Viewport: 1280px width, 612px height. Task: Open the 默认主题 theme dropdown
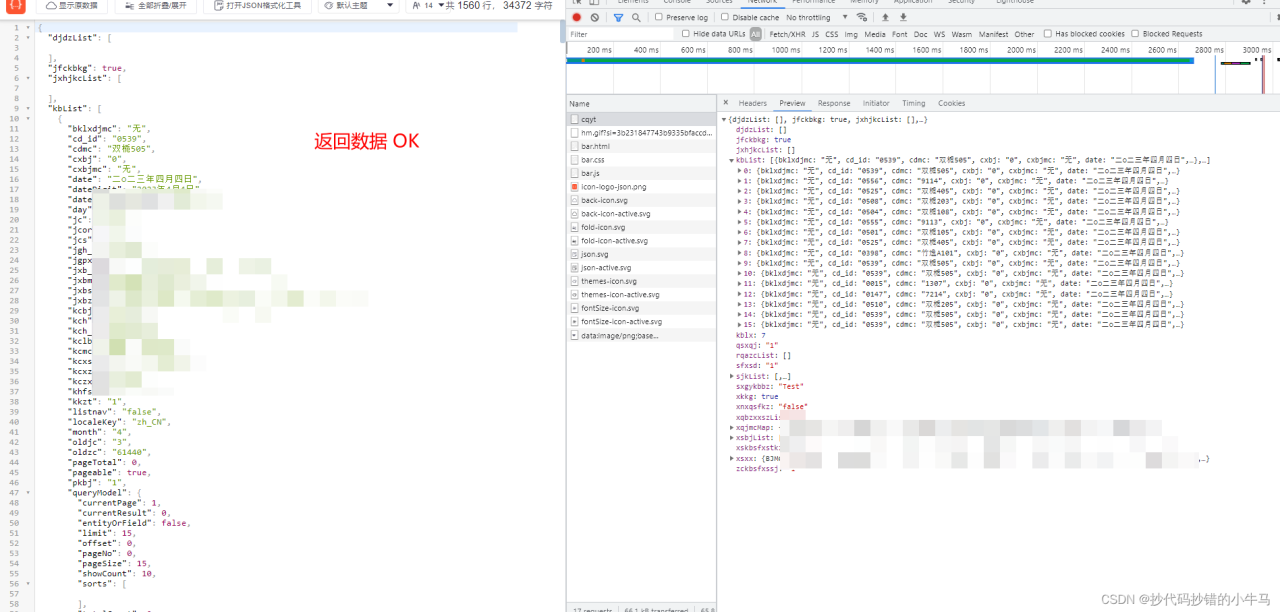pyautogui.click(x=348, y=6)
